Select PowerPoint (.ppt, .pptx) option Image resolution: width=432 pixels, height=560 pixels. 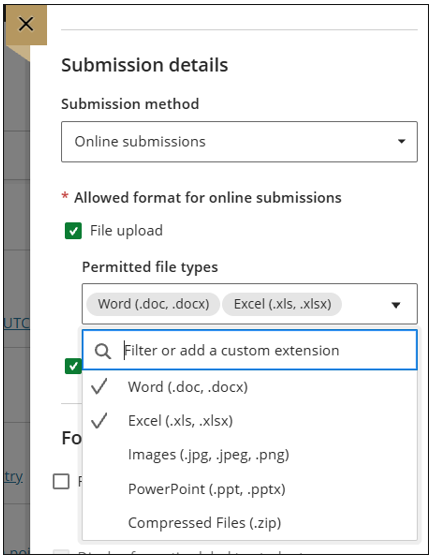click(x=250, y=489)
